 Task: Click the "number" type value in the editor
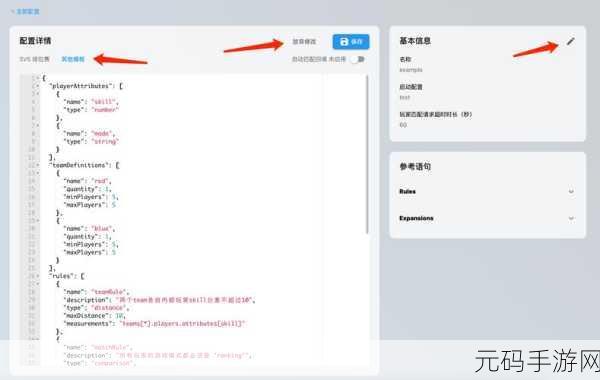(105, 110)
